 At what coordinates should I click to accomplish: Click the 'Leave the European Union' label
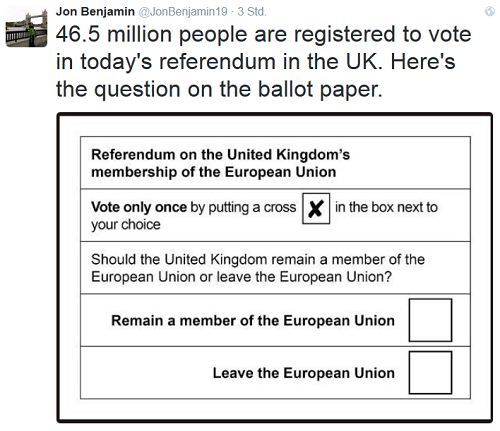304,373
